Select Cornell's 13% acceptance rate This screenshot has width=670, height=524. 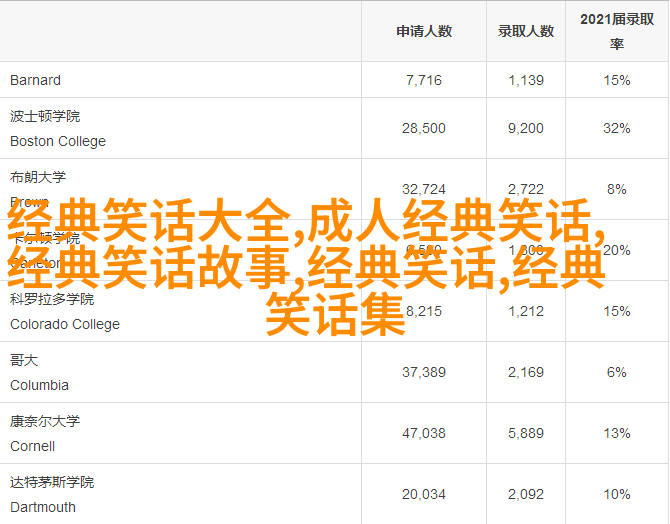pos(617,433)
